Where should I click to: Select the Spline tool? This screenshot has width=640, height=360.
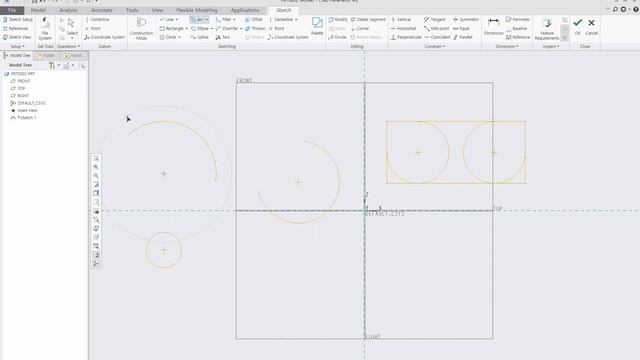[199, 37]
